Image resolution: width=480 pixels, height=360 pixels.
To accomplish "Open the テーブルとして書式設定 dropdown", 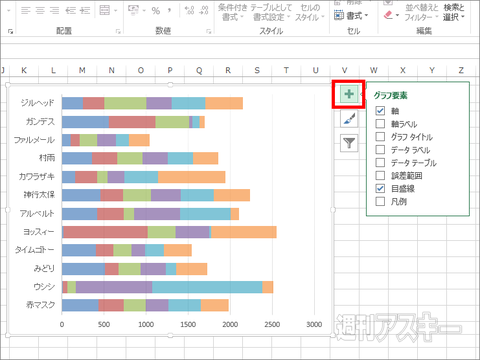I will (x=271, y=12).
